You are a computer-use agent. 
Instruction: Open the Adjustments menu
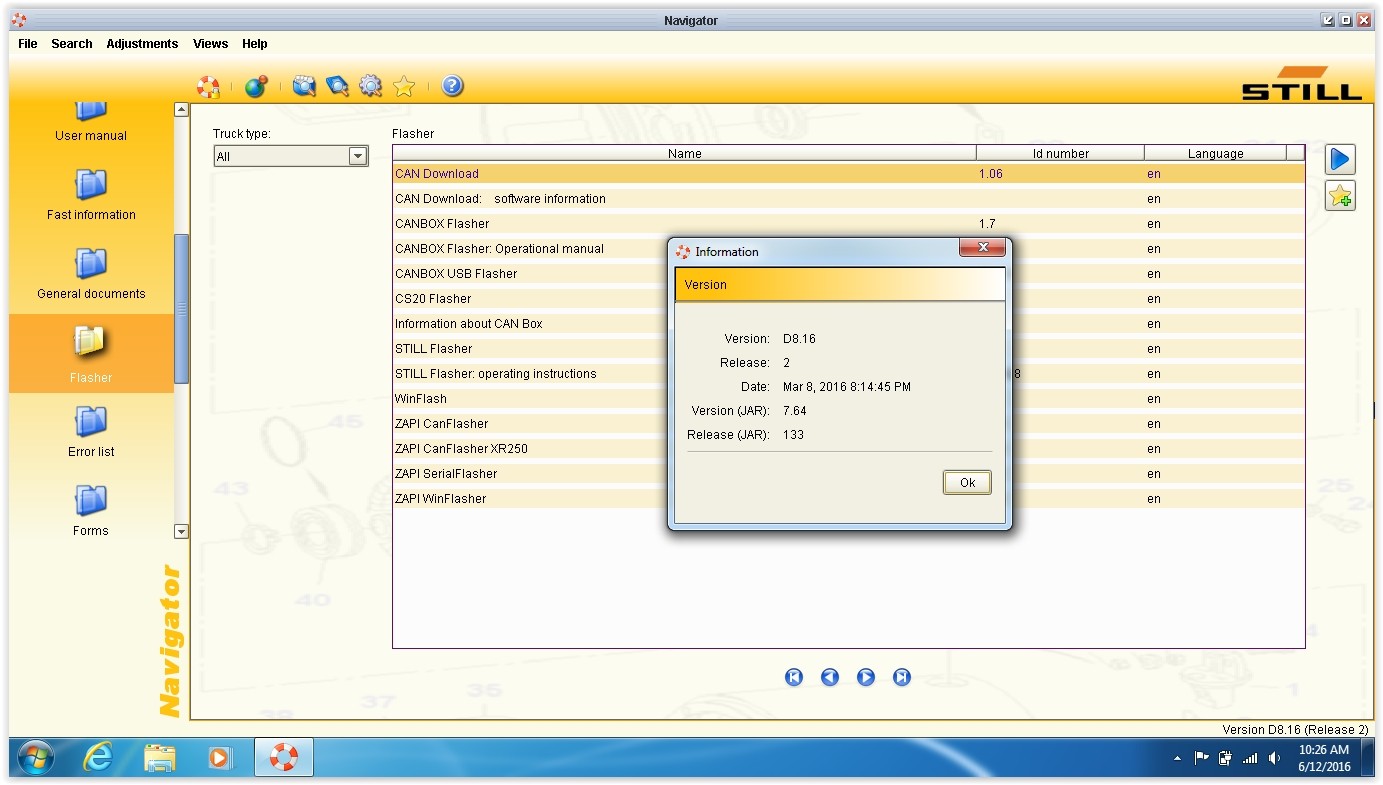pos(142,44)
